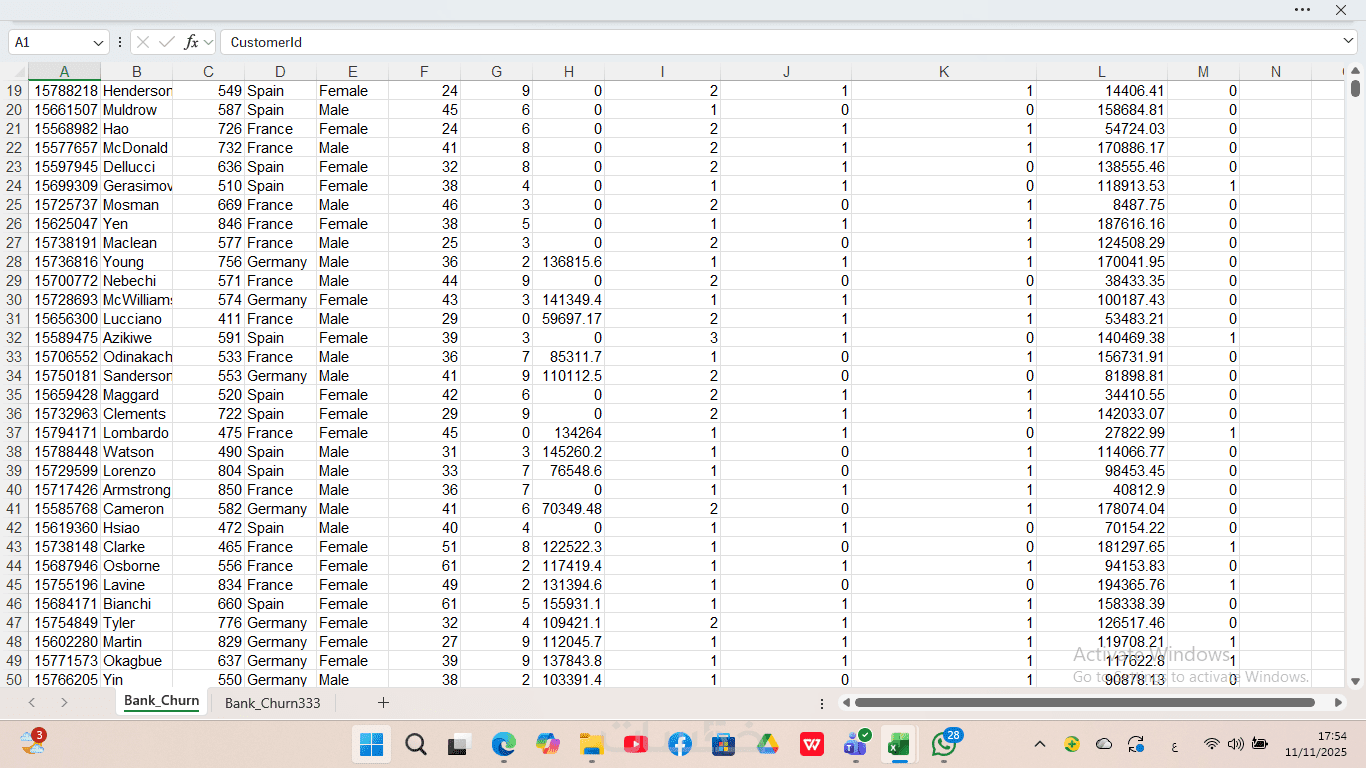
Task: Open Microsoft Teams from the taskbar
Action: [x=855, y=744]
